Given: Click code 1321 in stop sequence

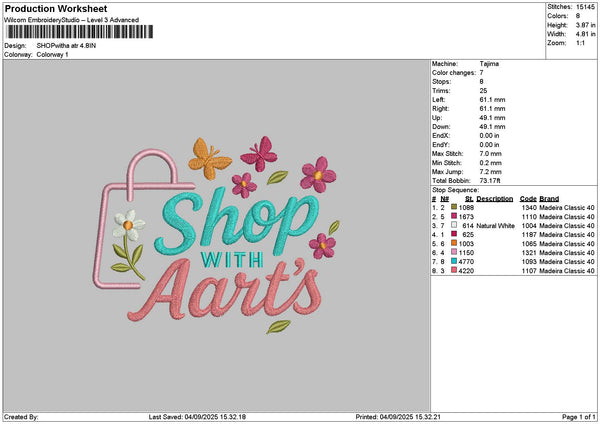Looking at the screenshot, I should coord(529,253).
